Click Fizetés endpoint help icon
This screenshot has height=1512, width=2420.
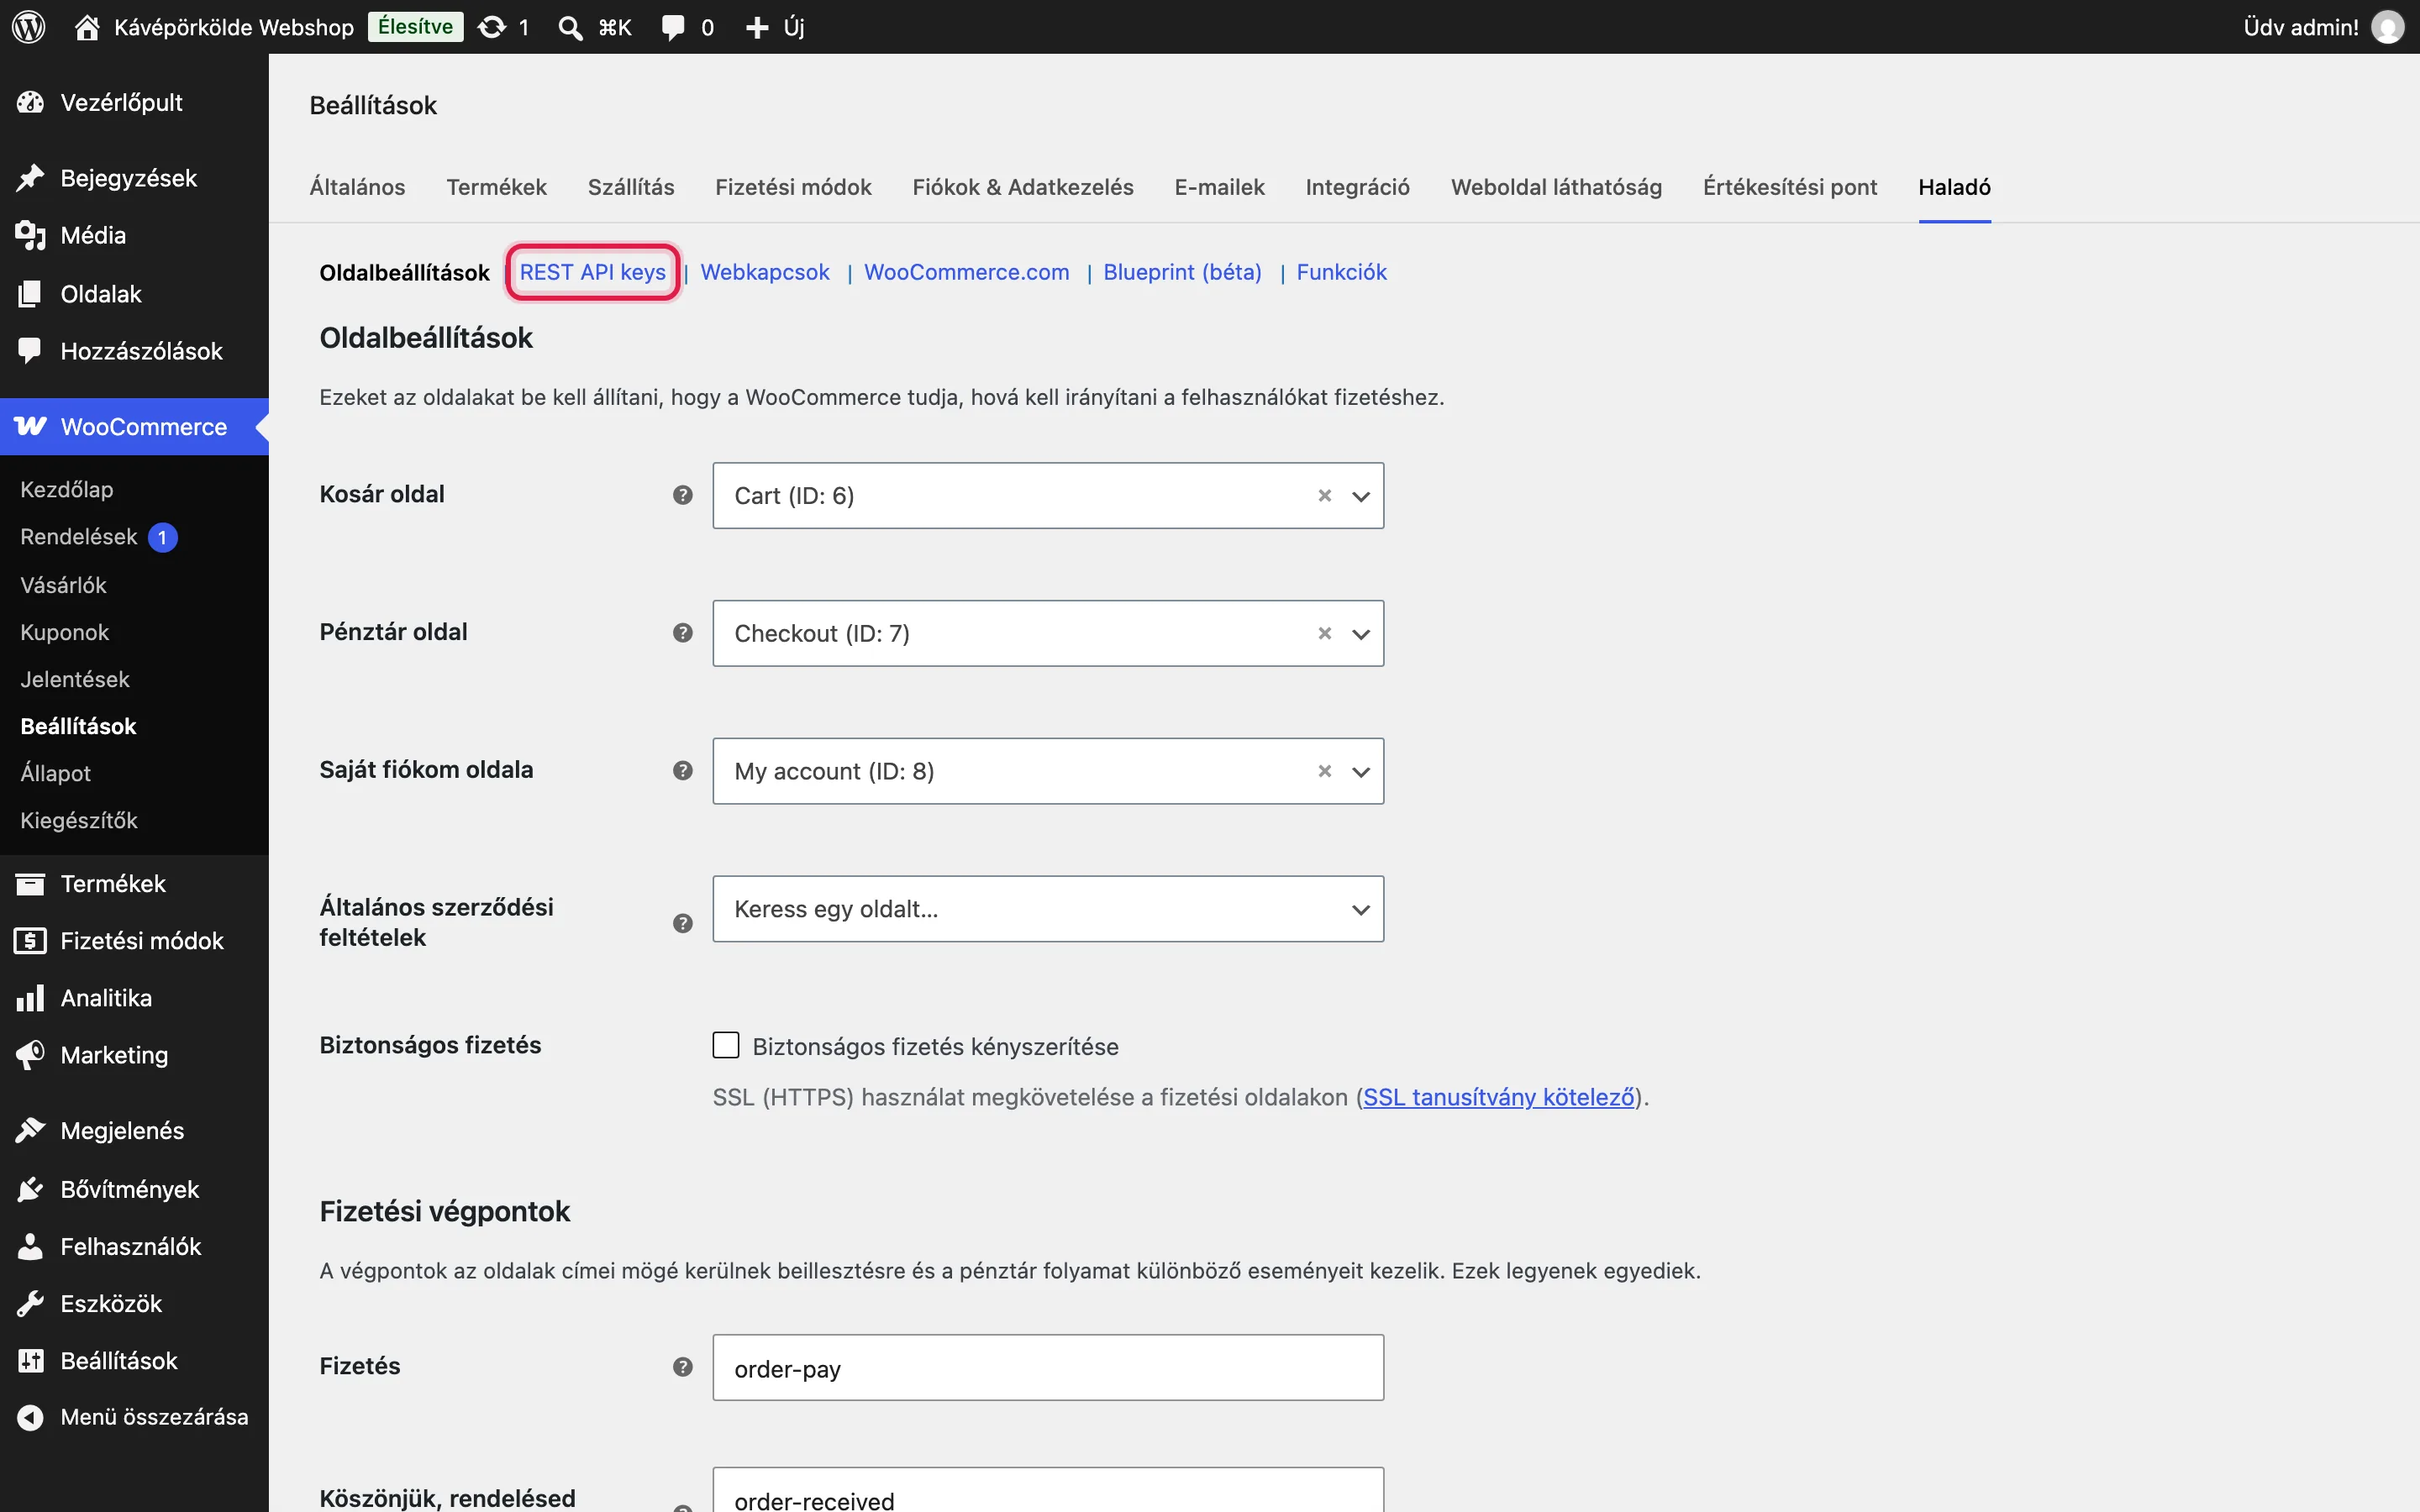tap(683, 1367)
